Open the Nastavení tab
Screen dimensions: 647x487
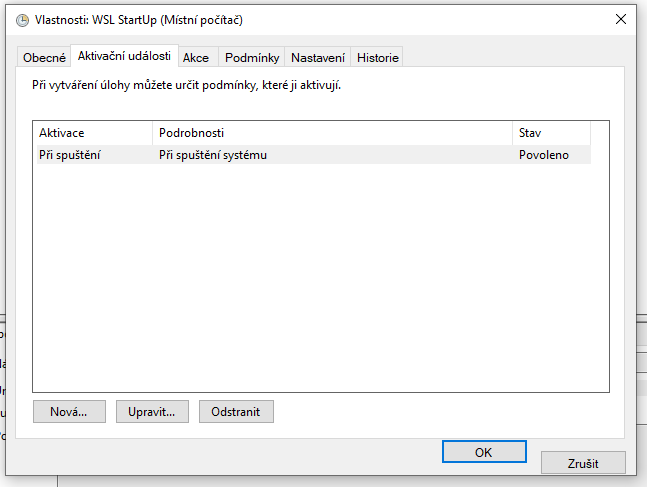[318, 58]
